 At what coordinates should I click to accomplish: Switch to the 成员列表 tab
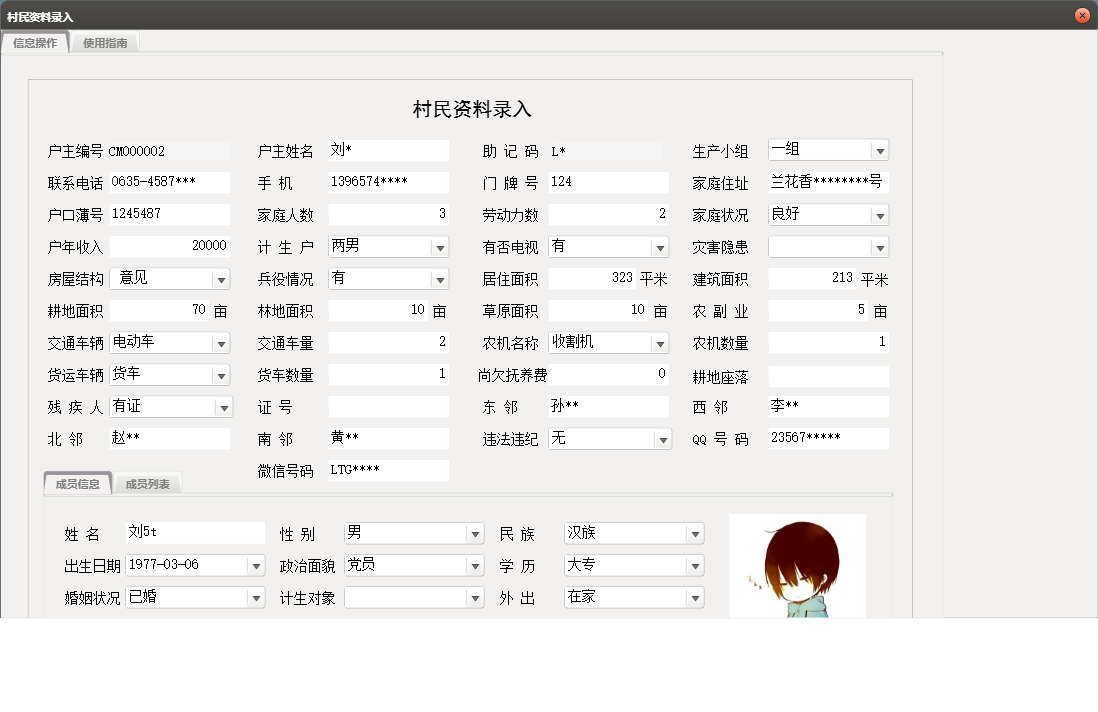(x=147, y=484)
